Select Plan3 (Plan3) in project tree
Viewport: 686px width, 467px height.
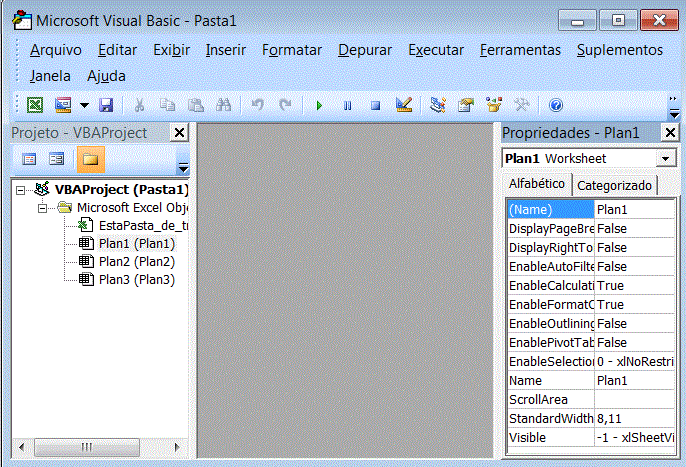137,280
